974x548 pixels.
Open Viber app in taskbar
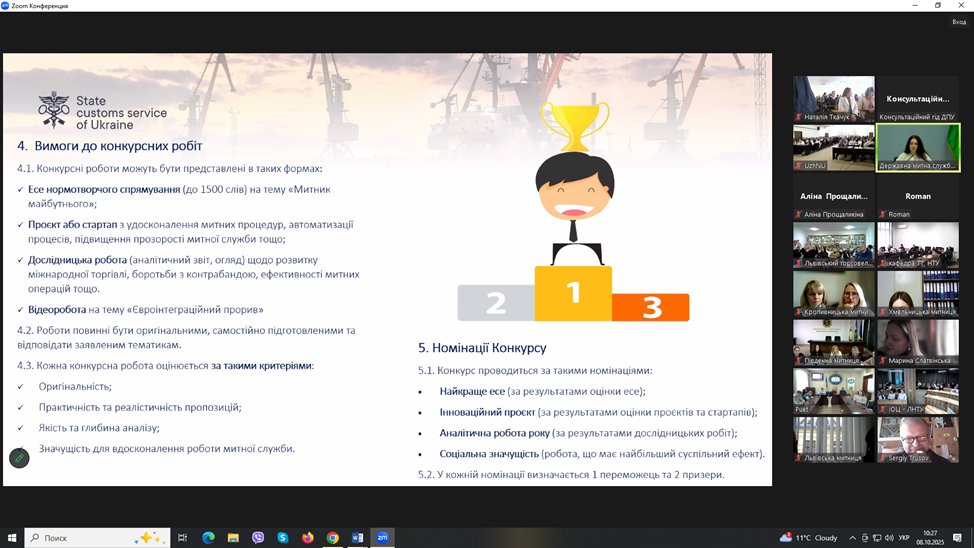[258, 537]
